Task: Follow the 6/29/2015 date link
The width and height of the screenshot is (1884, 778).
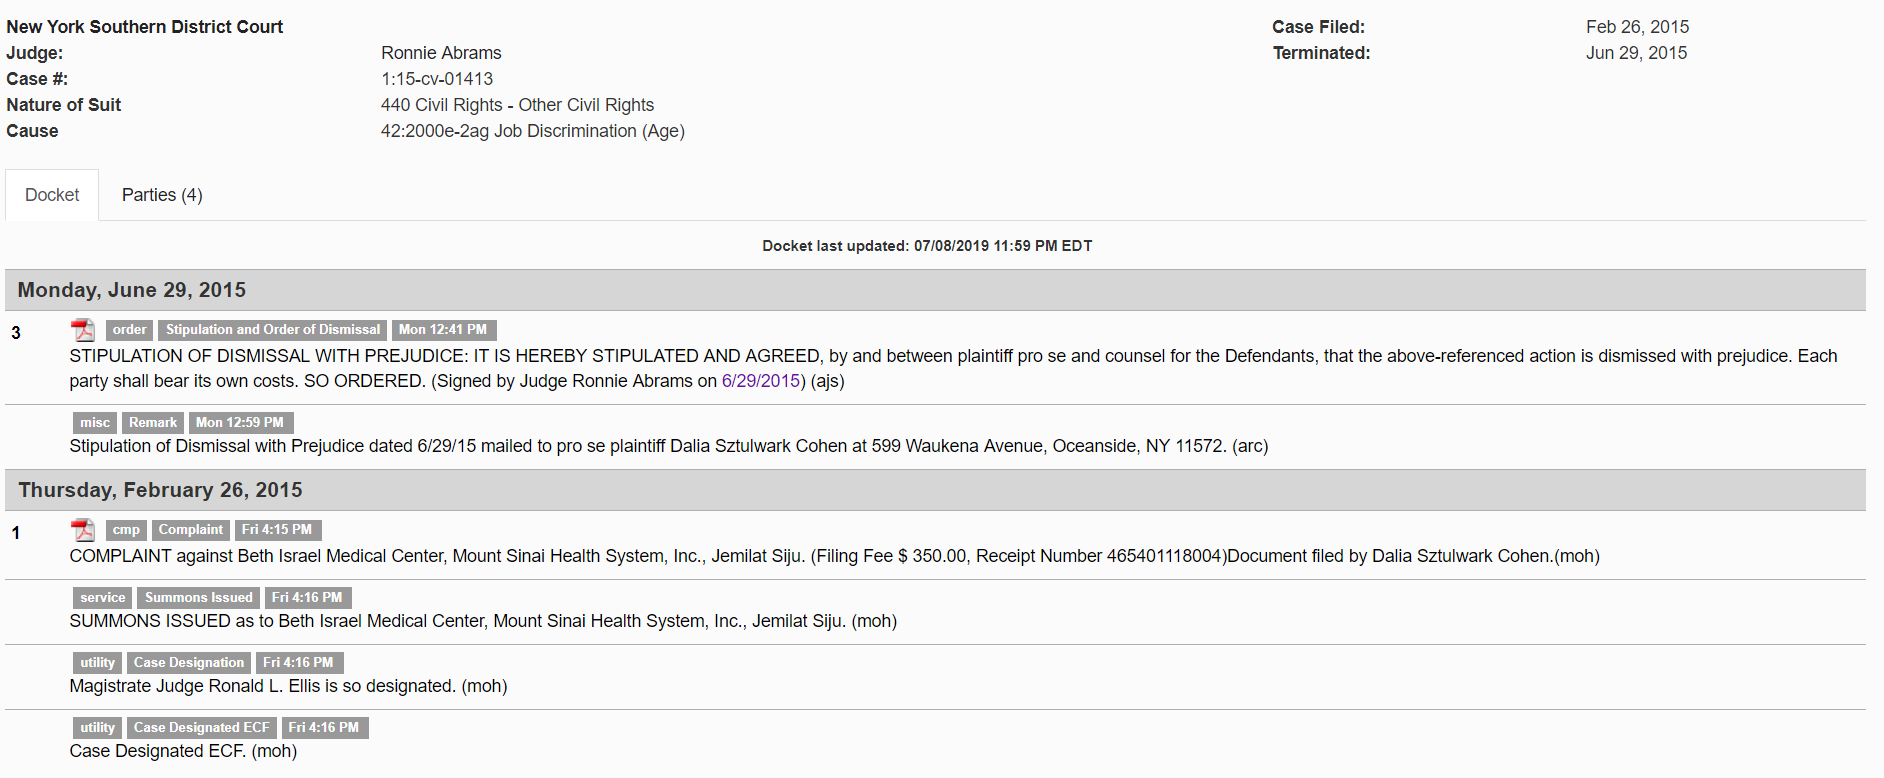Action: point(761,381)
